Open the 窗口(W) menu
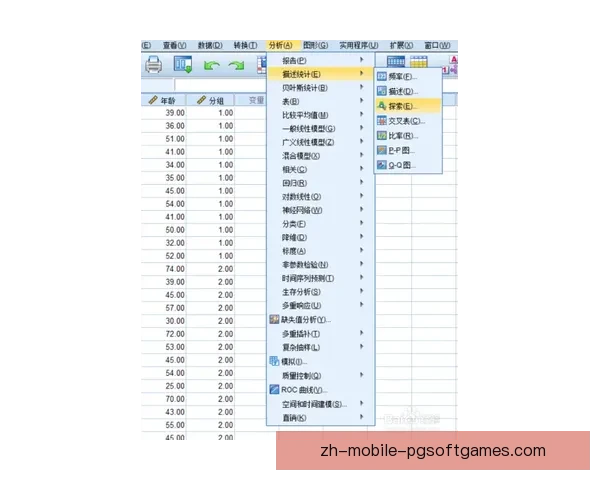The height and width of the screenshot is (480, 600). point(437,45)
